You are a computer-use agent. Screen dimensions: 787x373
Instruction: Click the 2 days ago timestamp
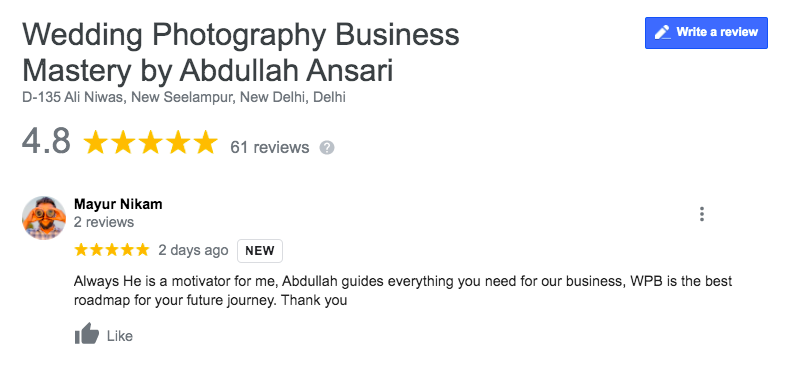pyautogui.click(x=193, y=250)
